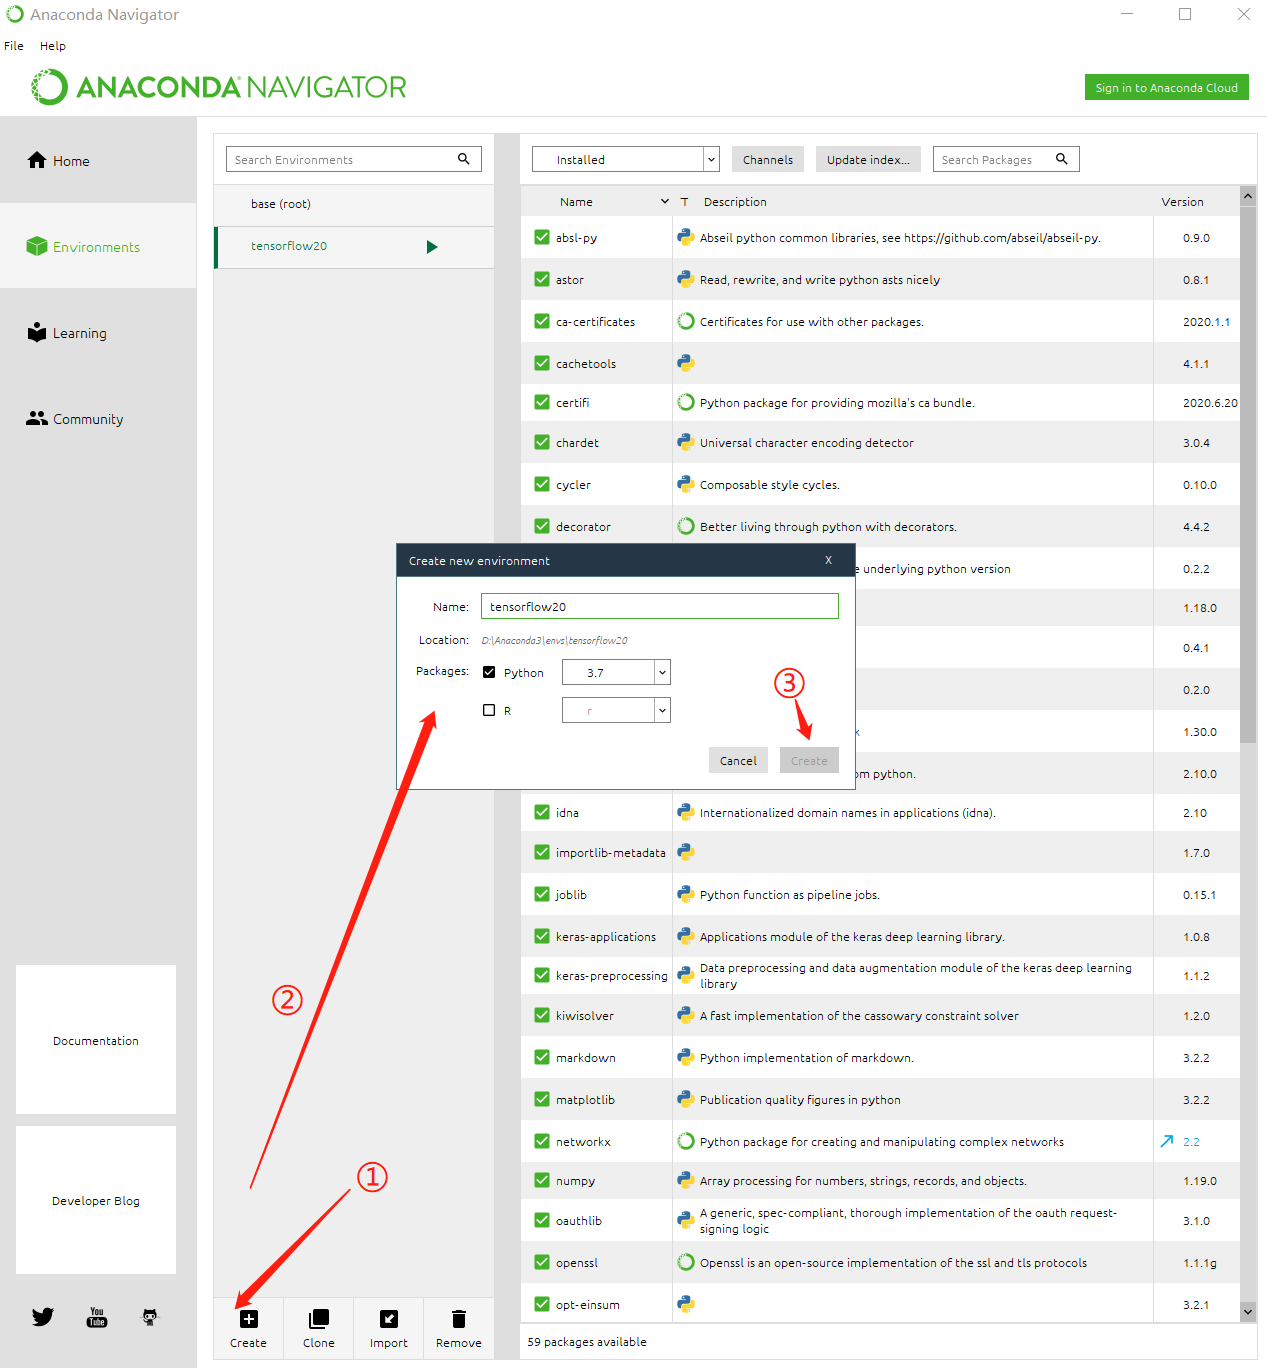1267x1368 pixels.
Task: Click the Python icon for importlib-metadata
Action: click(x=686, y=852)
